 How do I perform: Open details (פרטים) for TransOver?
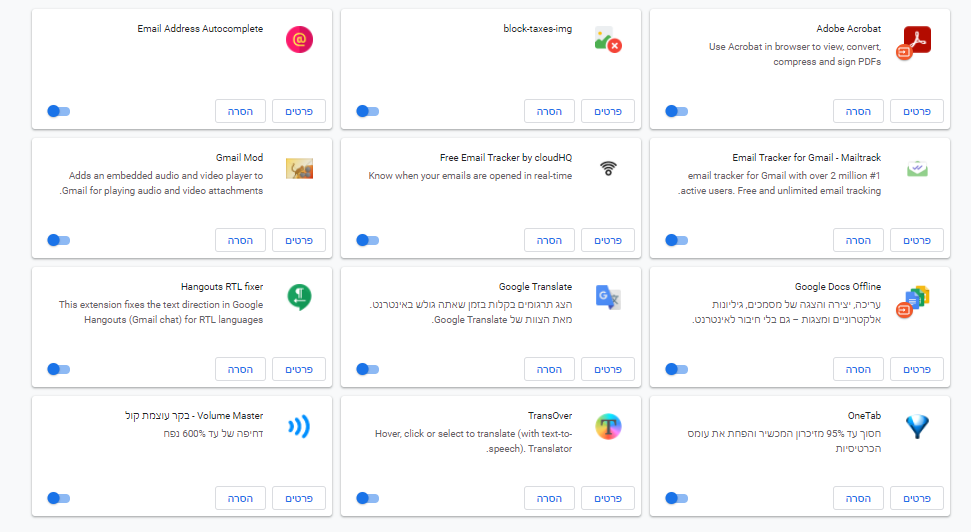tap(608, 498)
